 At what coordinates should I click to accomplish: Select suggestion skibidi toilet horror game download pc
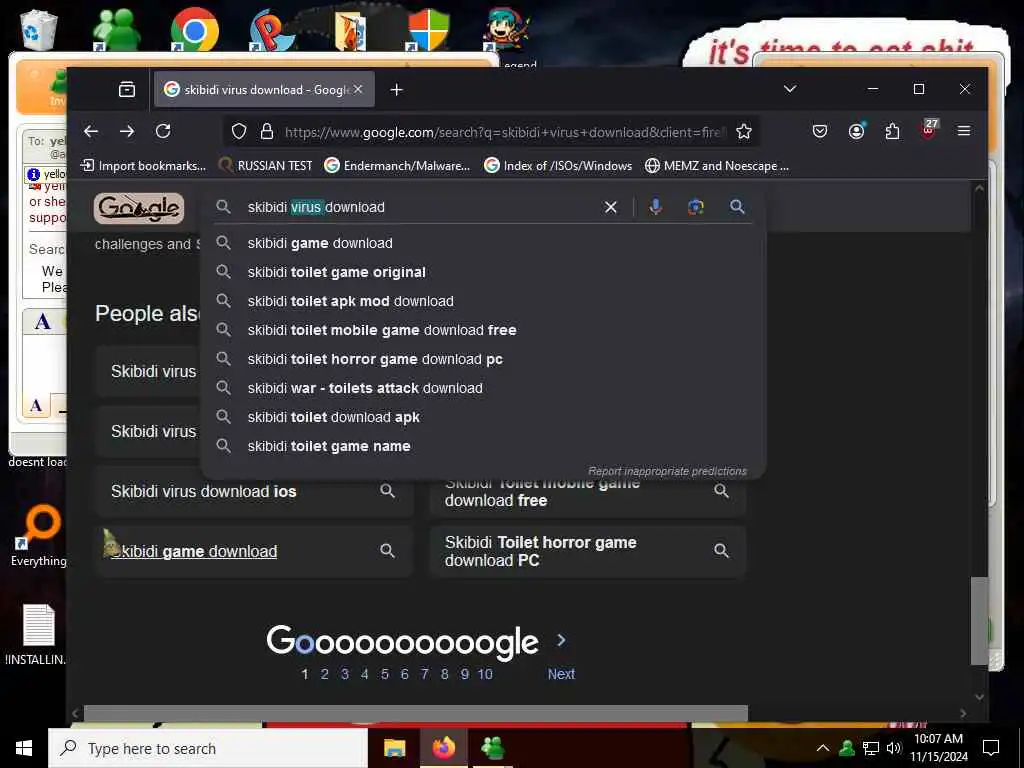[483, 359]
